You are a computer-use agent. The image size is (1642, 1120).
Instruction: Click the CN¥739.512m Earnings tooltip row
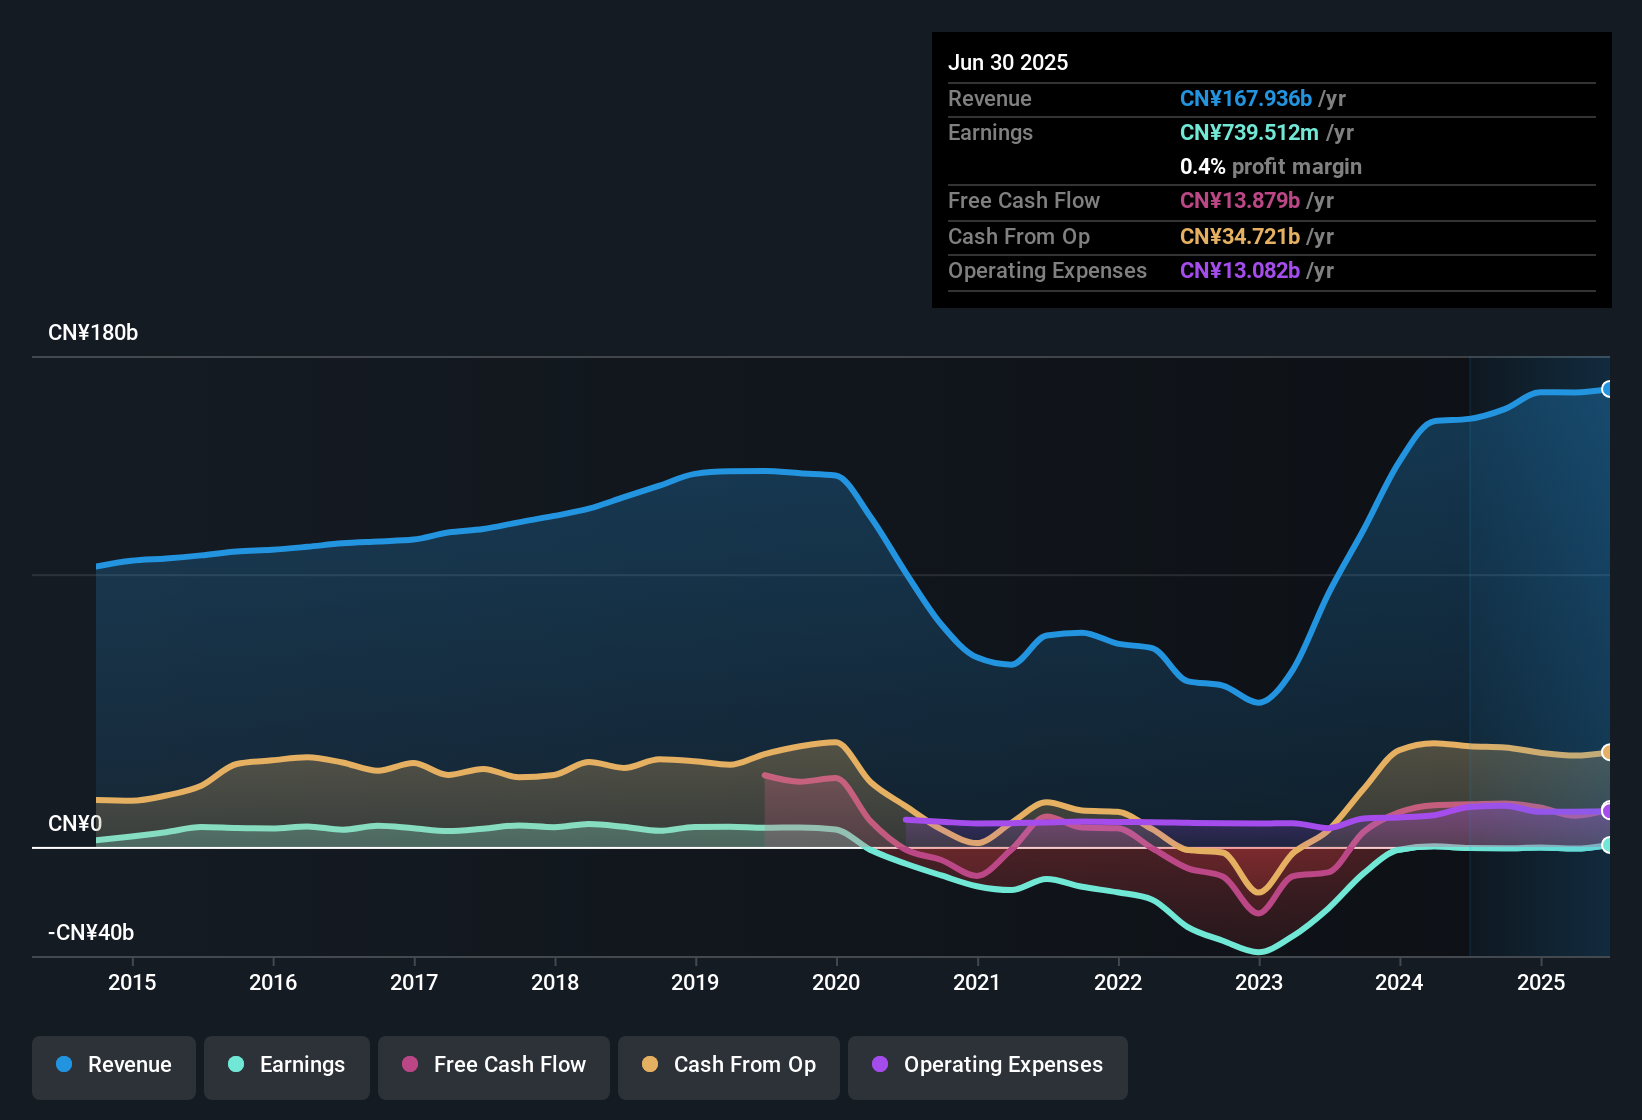point(1248,132)
